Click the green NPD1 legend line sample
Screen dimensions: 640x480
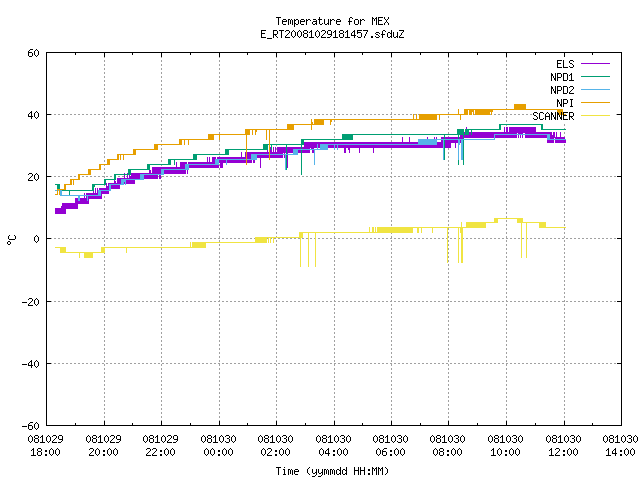tap(595, 76)
